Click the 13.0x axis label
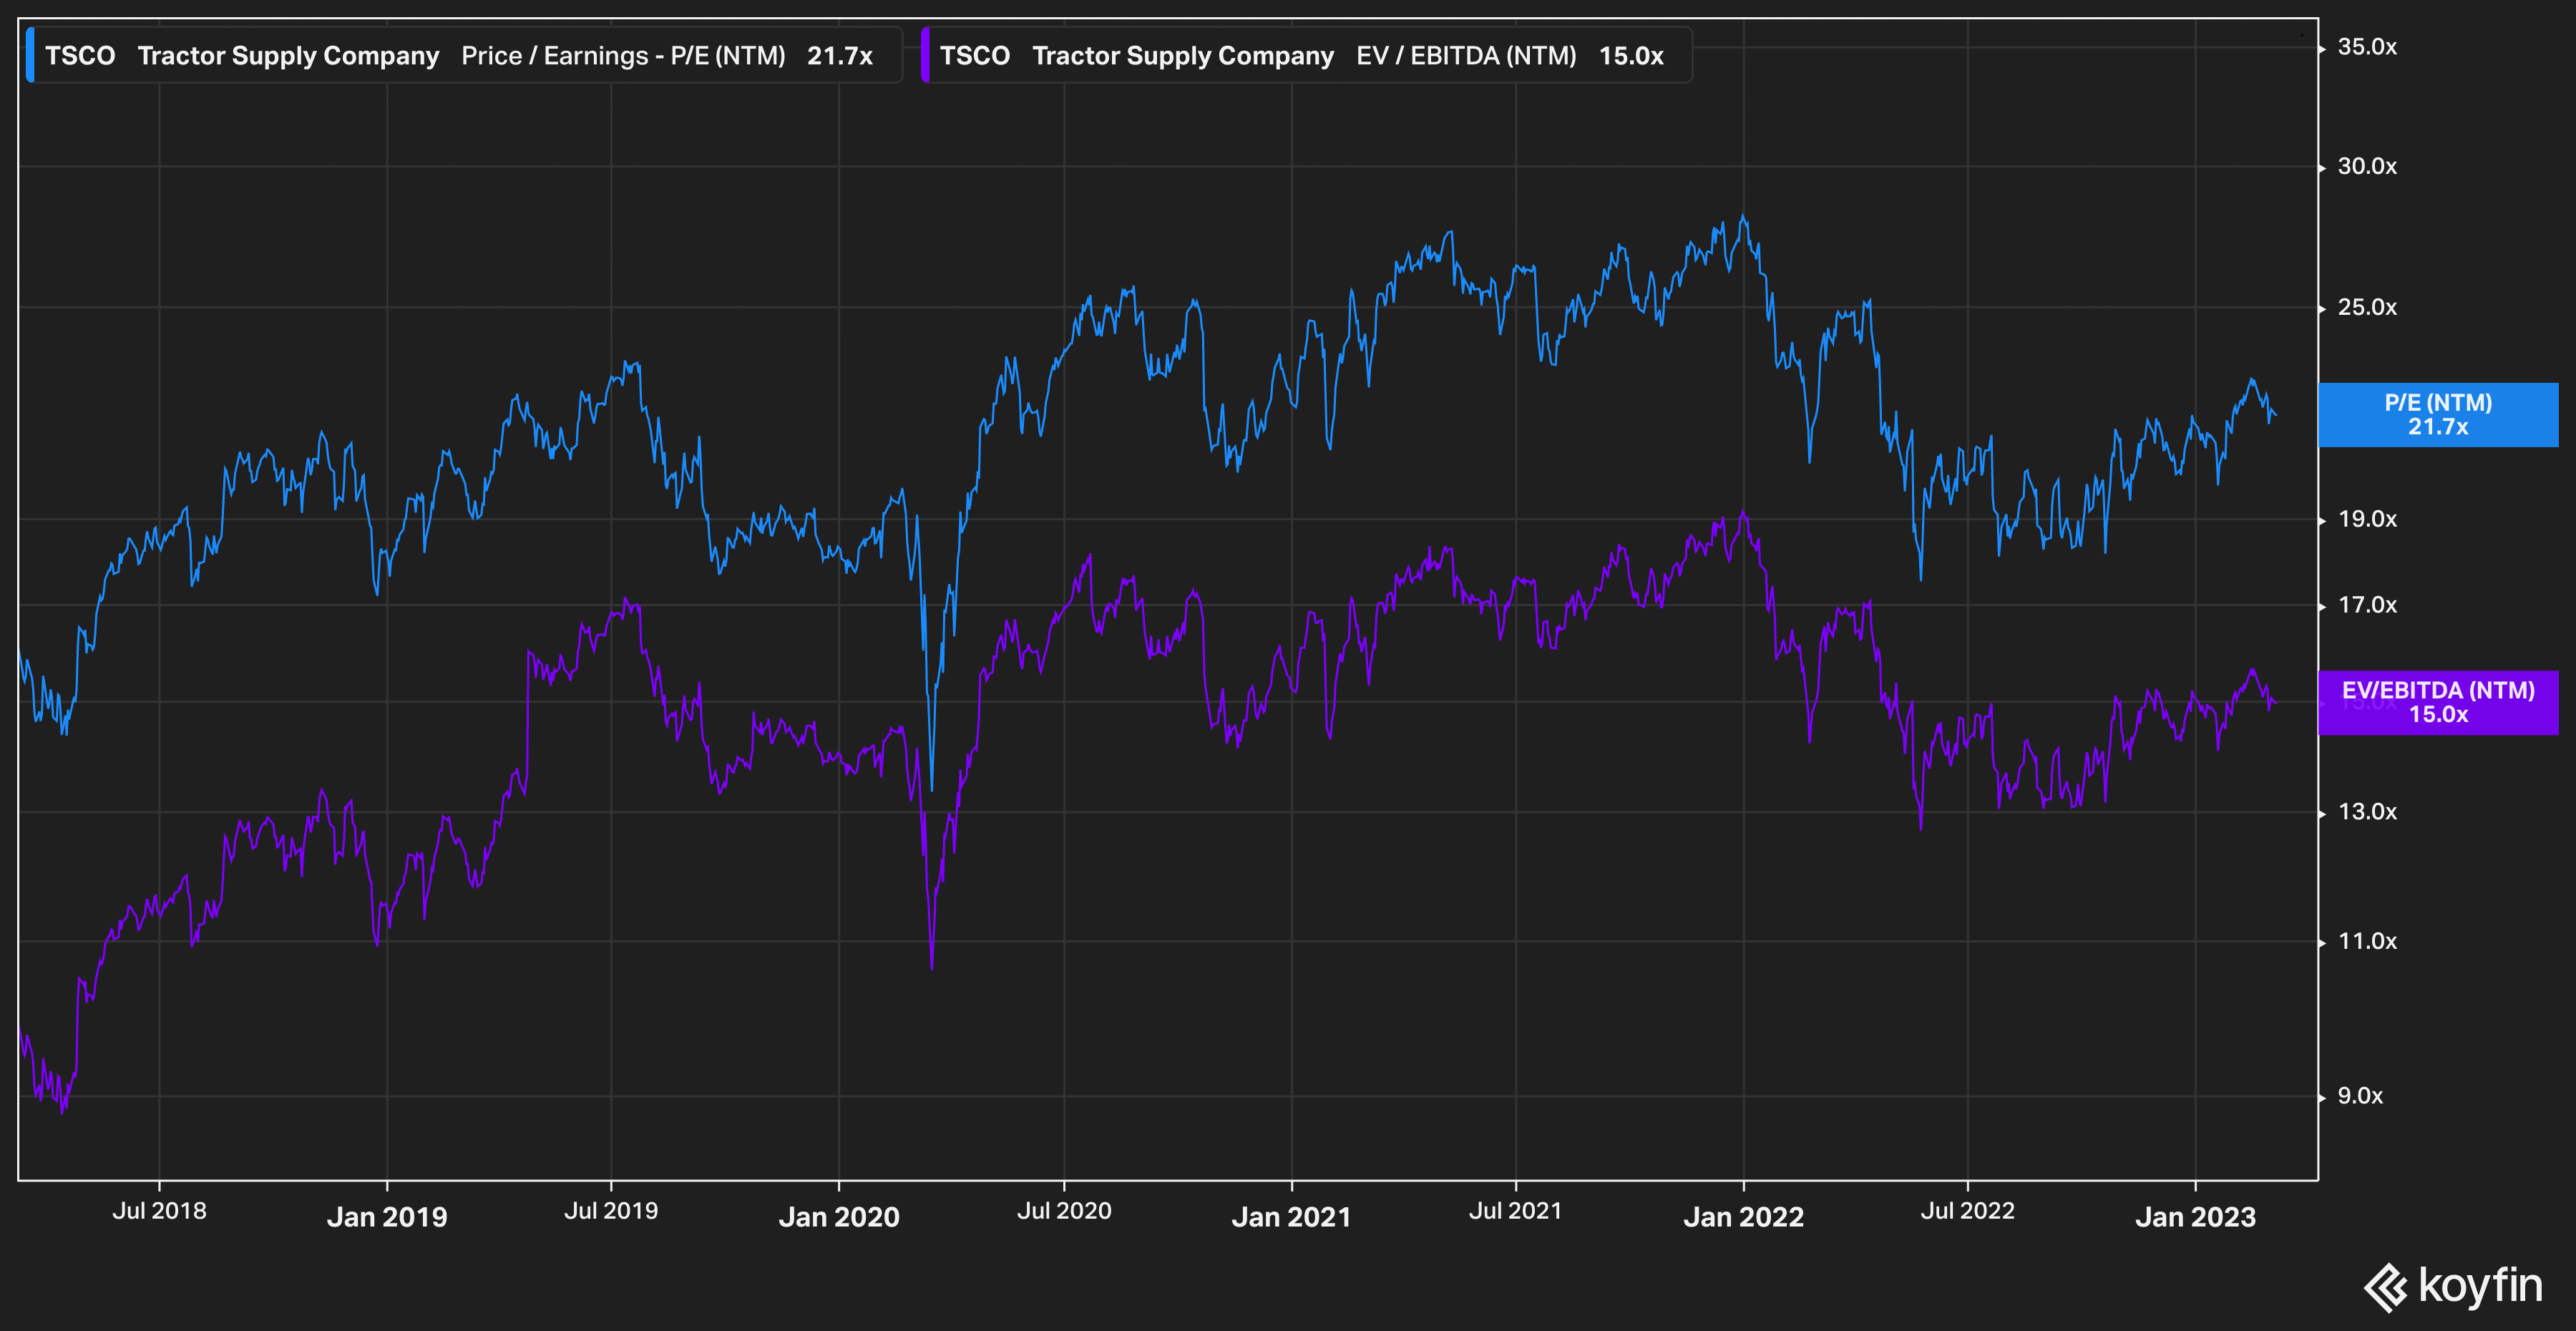2576x1331 pixels. coord(2367,812)
